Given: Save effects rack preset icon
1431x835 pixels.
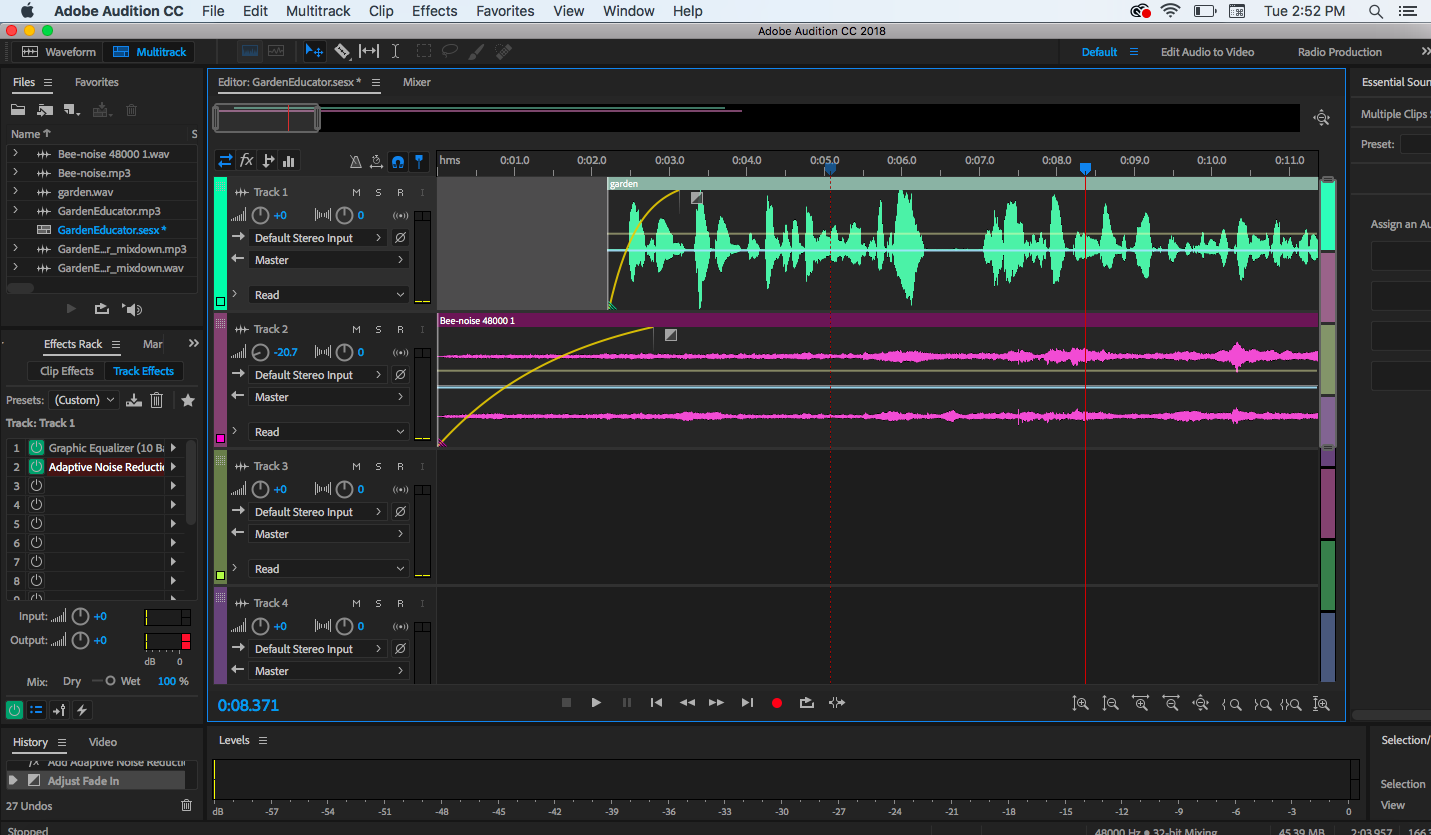Looking at the screenshot, I should (134, 400).
